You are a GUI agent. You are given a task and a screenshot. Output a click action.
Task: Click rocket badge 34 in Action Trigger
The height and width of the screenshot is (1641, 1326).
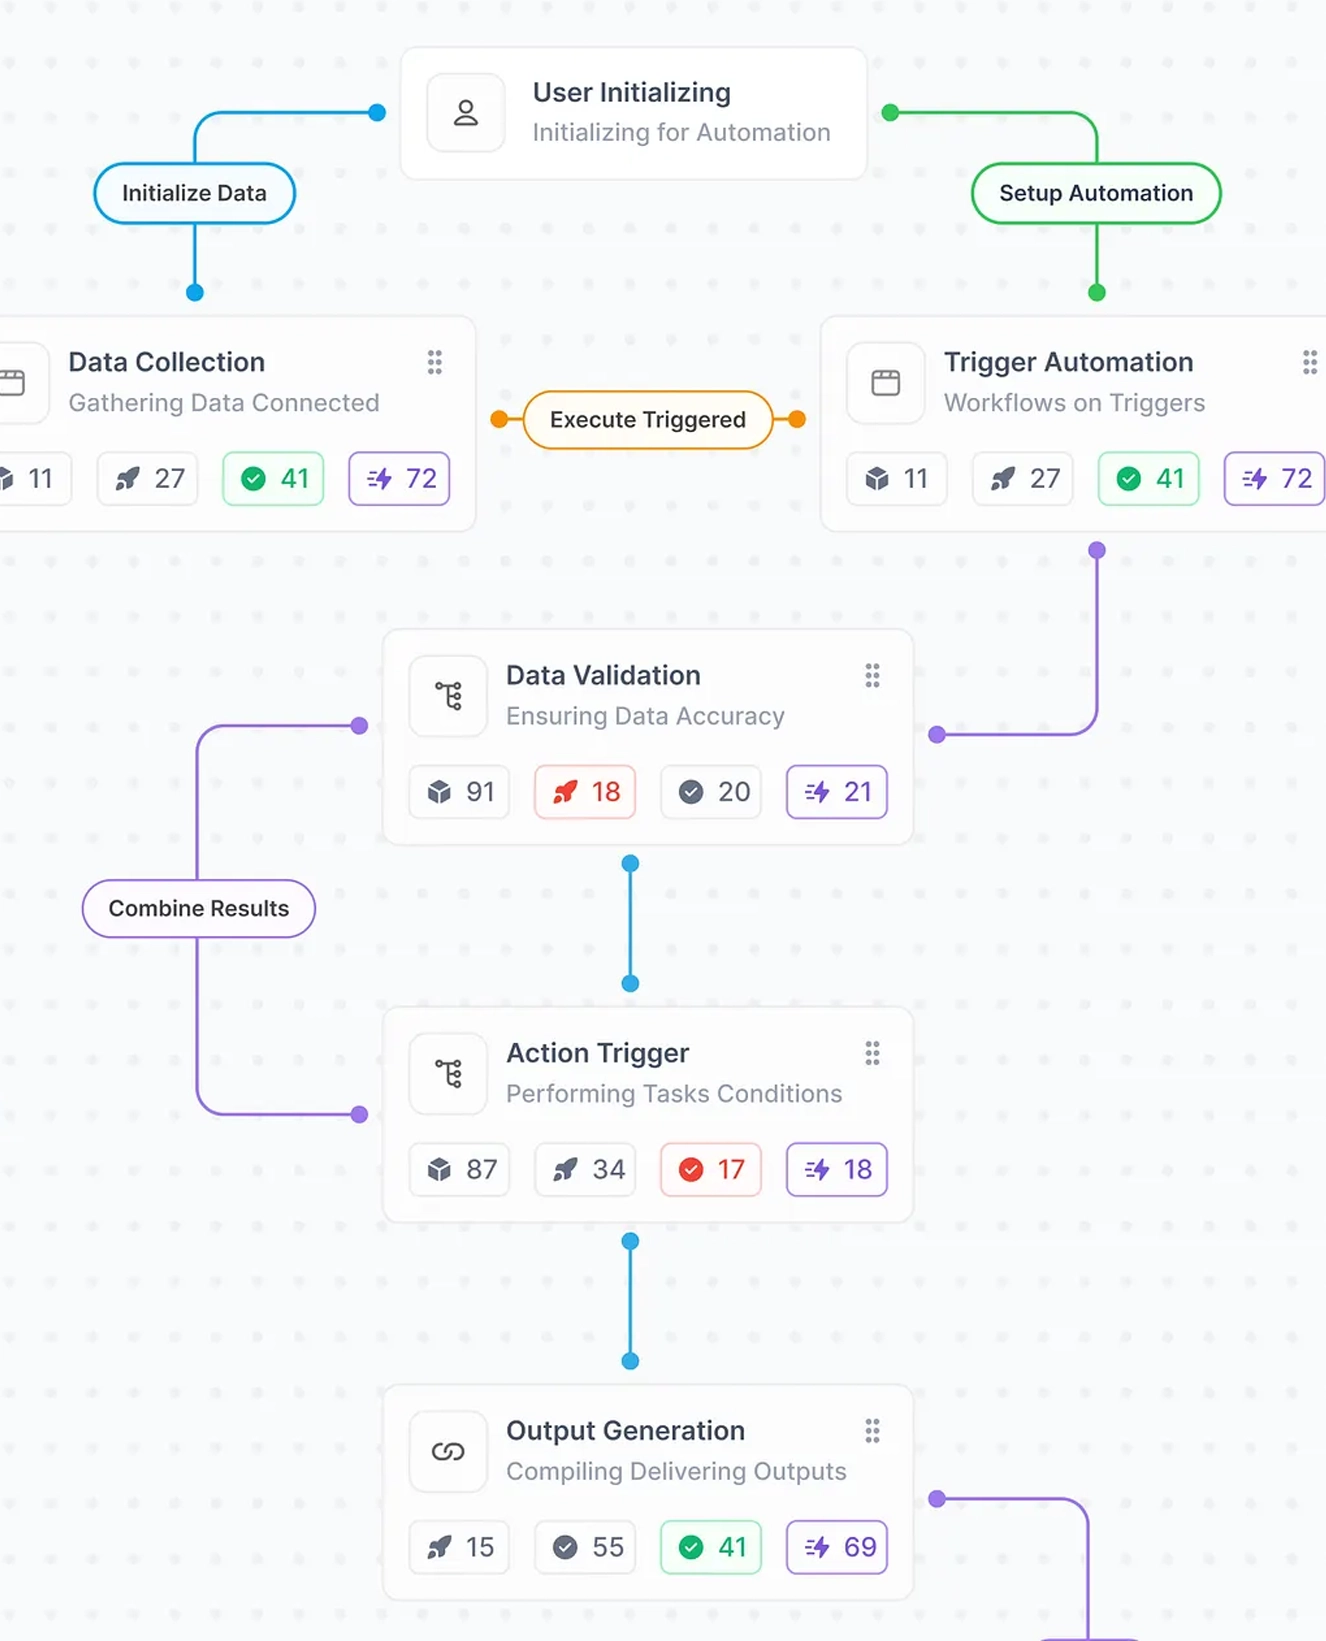(585, 1169)
